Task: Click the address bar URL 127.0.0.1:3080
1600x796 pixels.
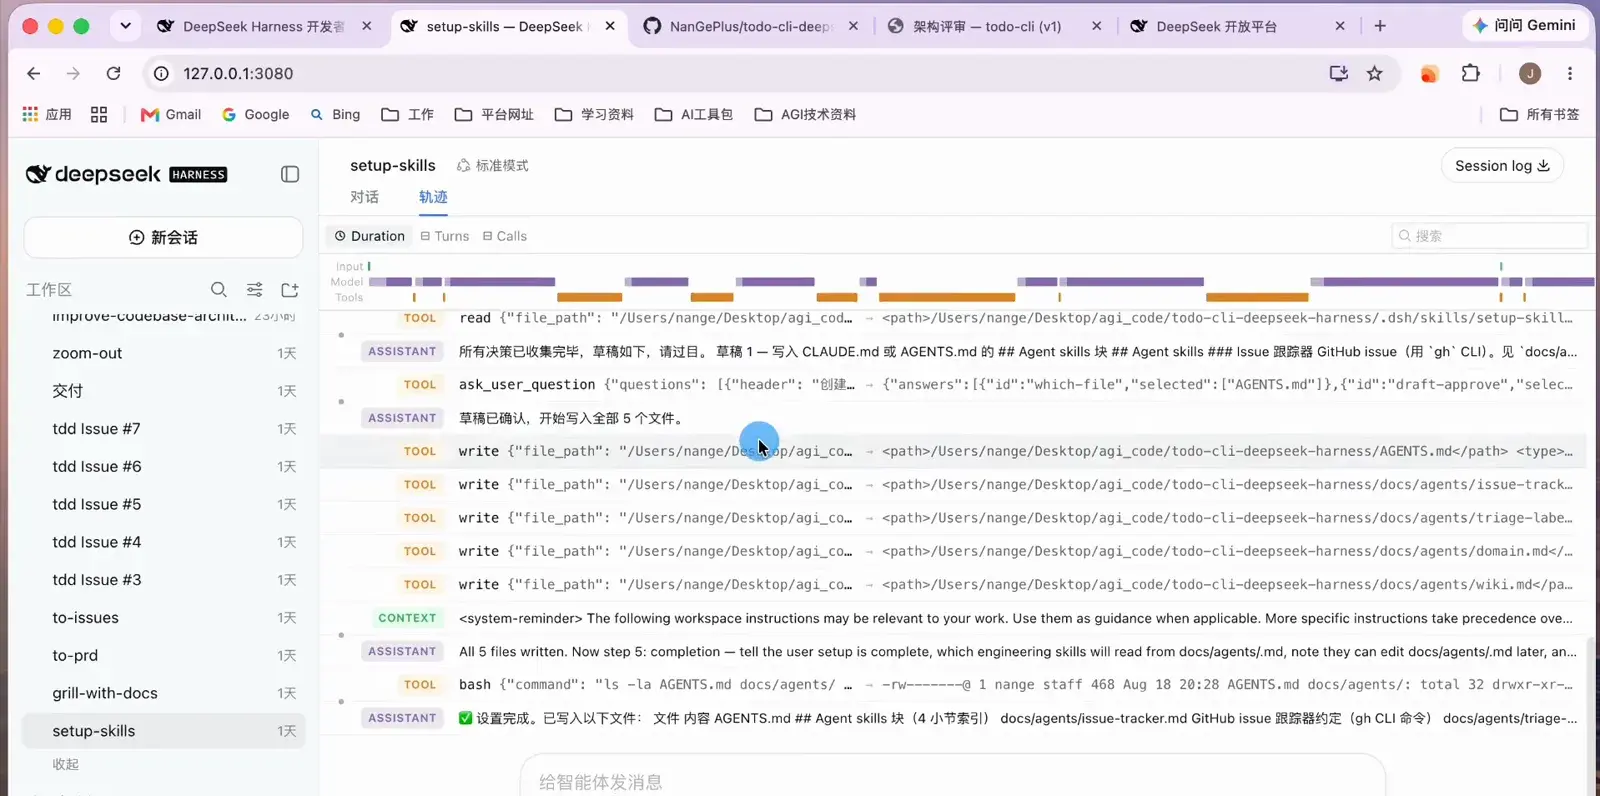Action: [238, 73]
